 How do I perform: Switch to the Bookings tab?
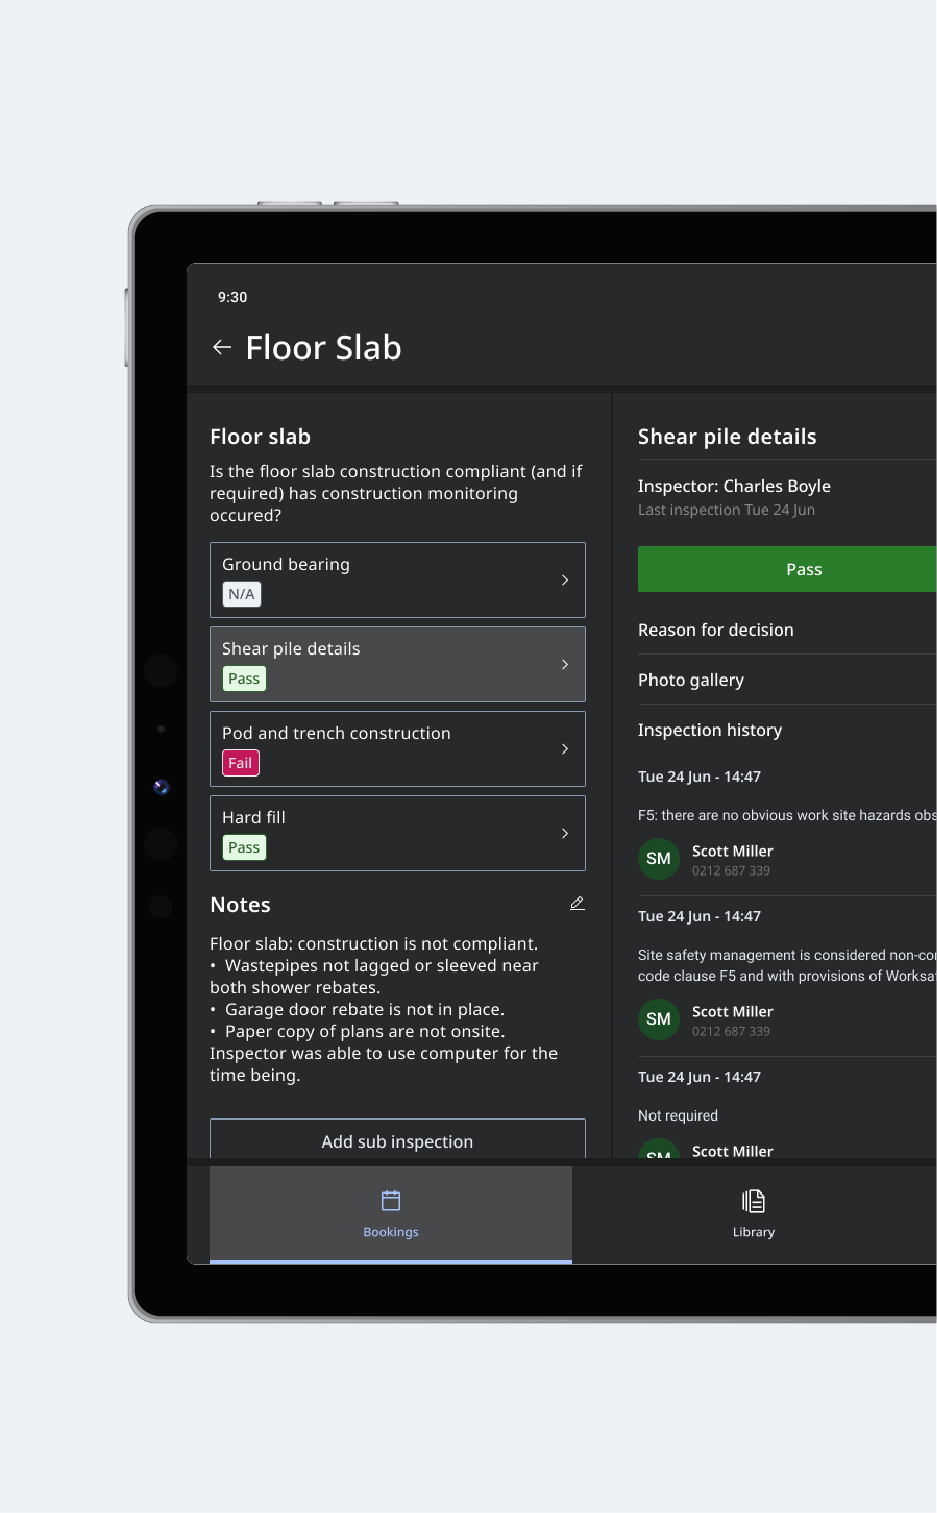pos(391,1214)
